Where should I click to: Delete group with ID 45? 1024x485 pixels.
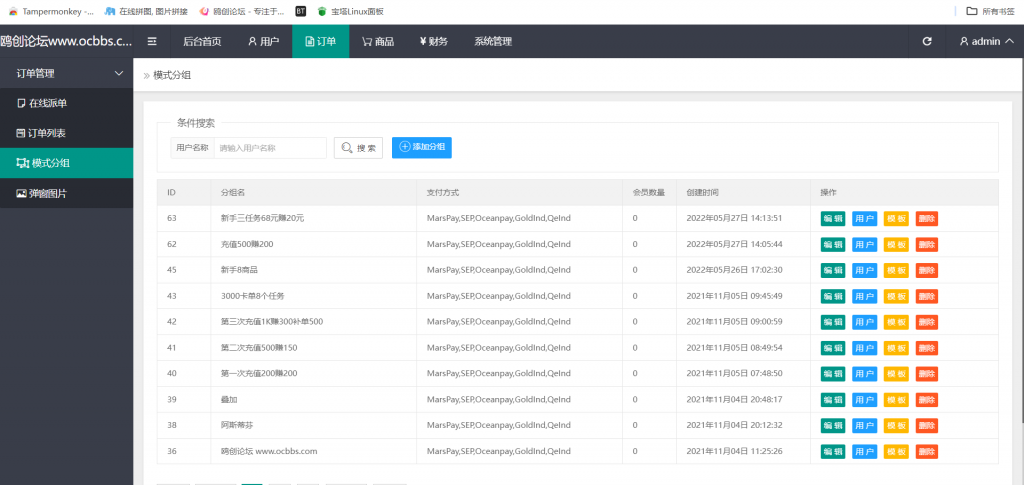coord(927,270)
